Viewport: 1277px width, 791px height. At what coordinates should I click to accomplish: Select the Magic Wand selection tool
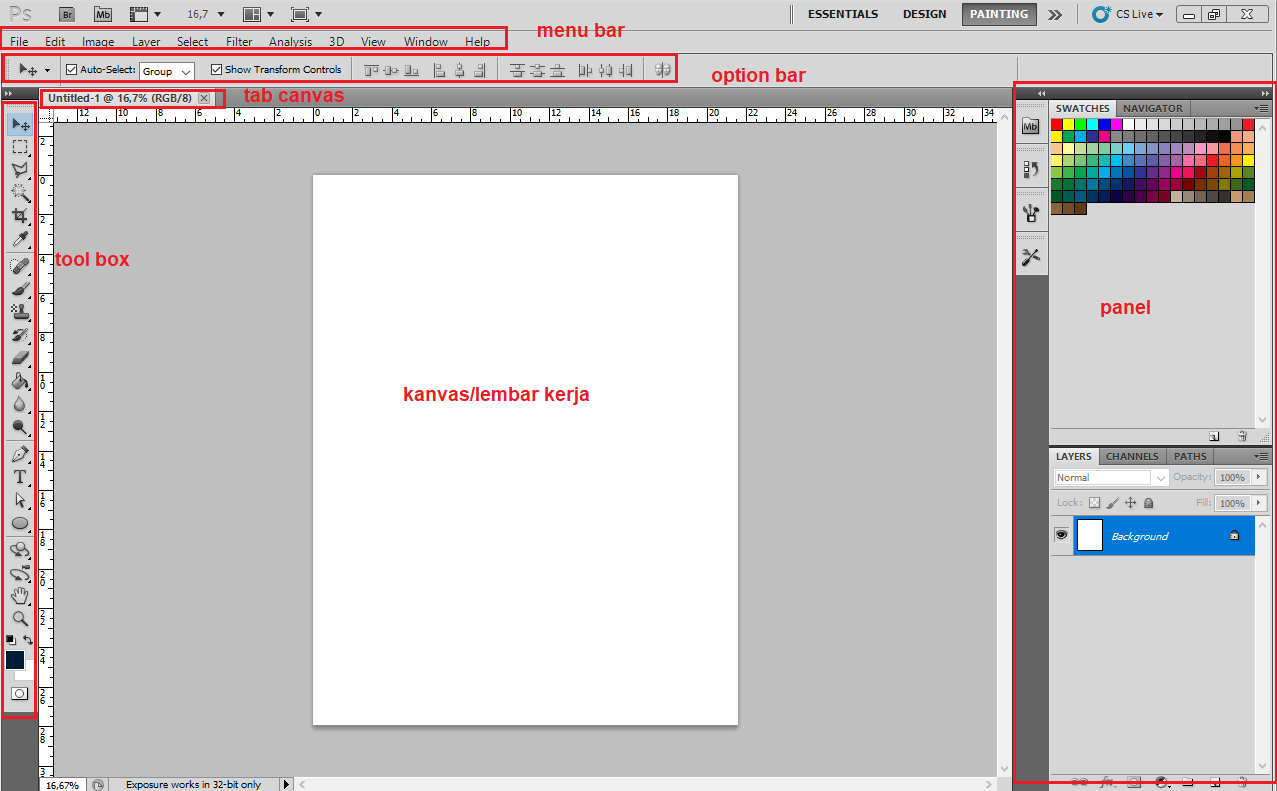[20, 193]
